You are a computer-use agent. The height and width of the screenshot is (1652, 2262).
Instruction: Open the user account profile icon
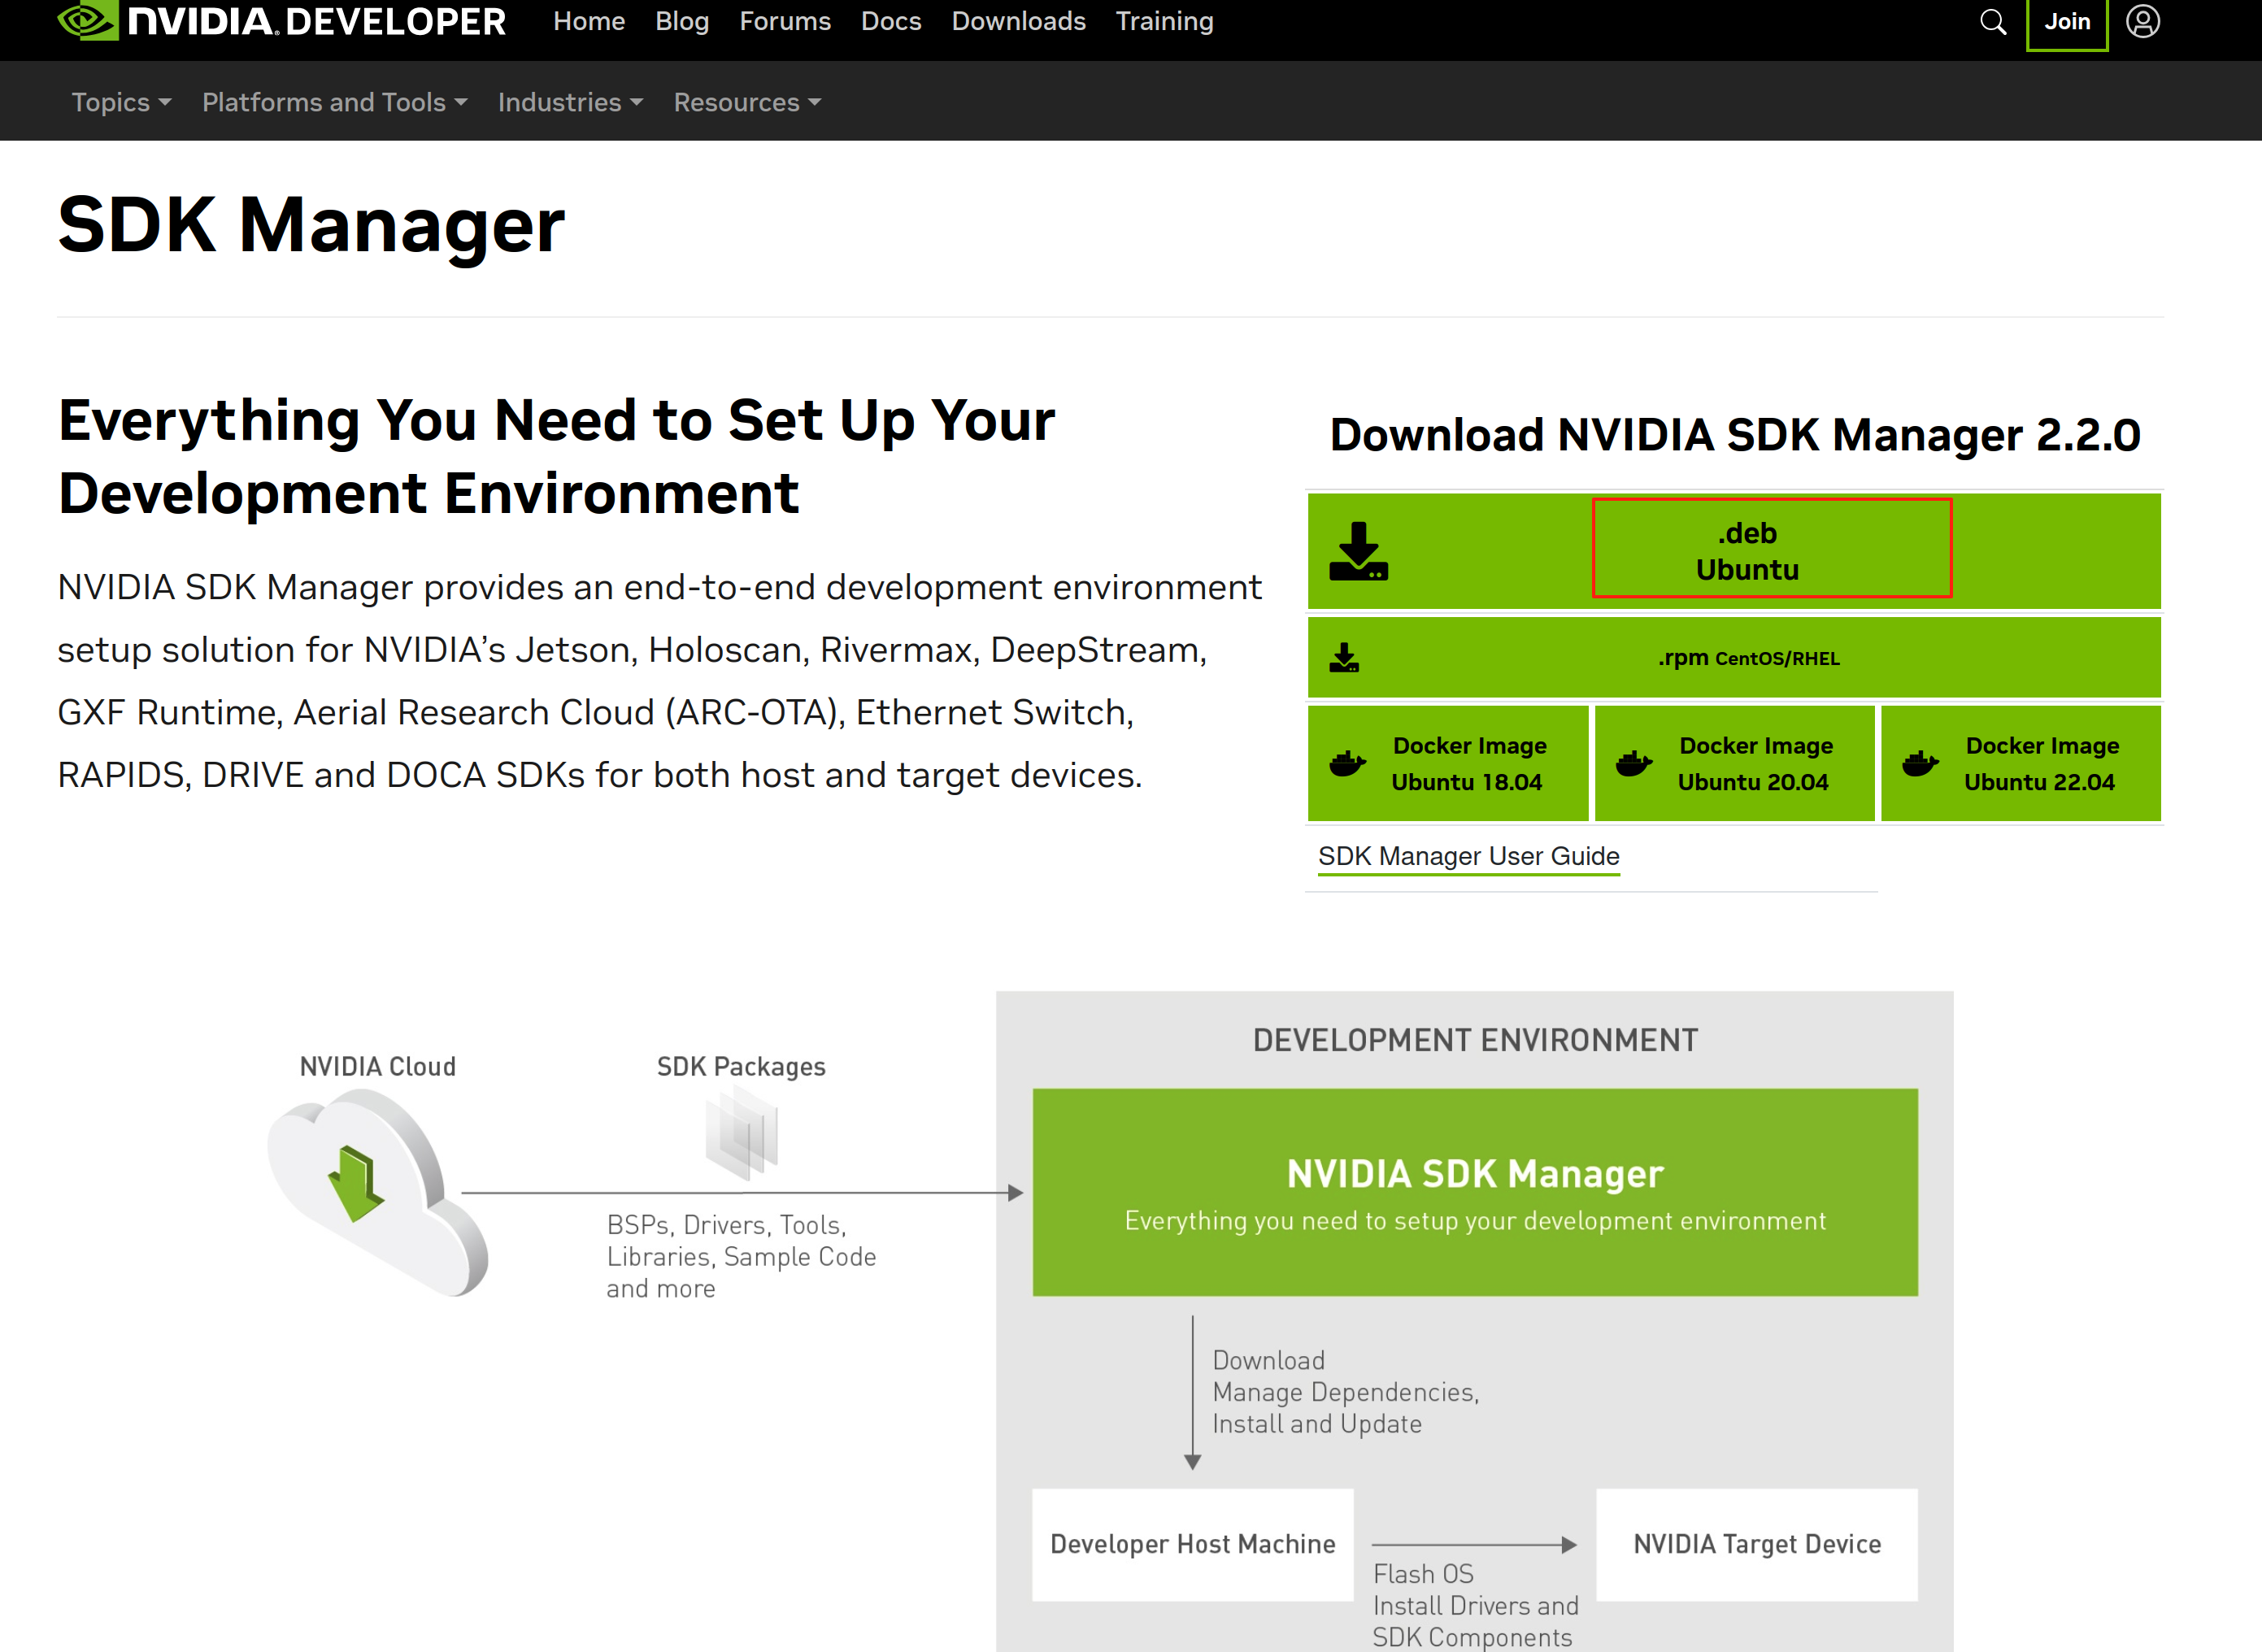click(2142, 22)
